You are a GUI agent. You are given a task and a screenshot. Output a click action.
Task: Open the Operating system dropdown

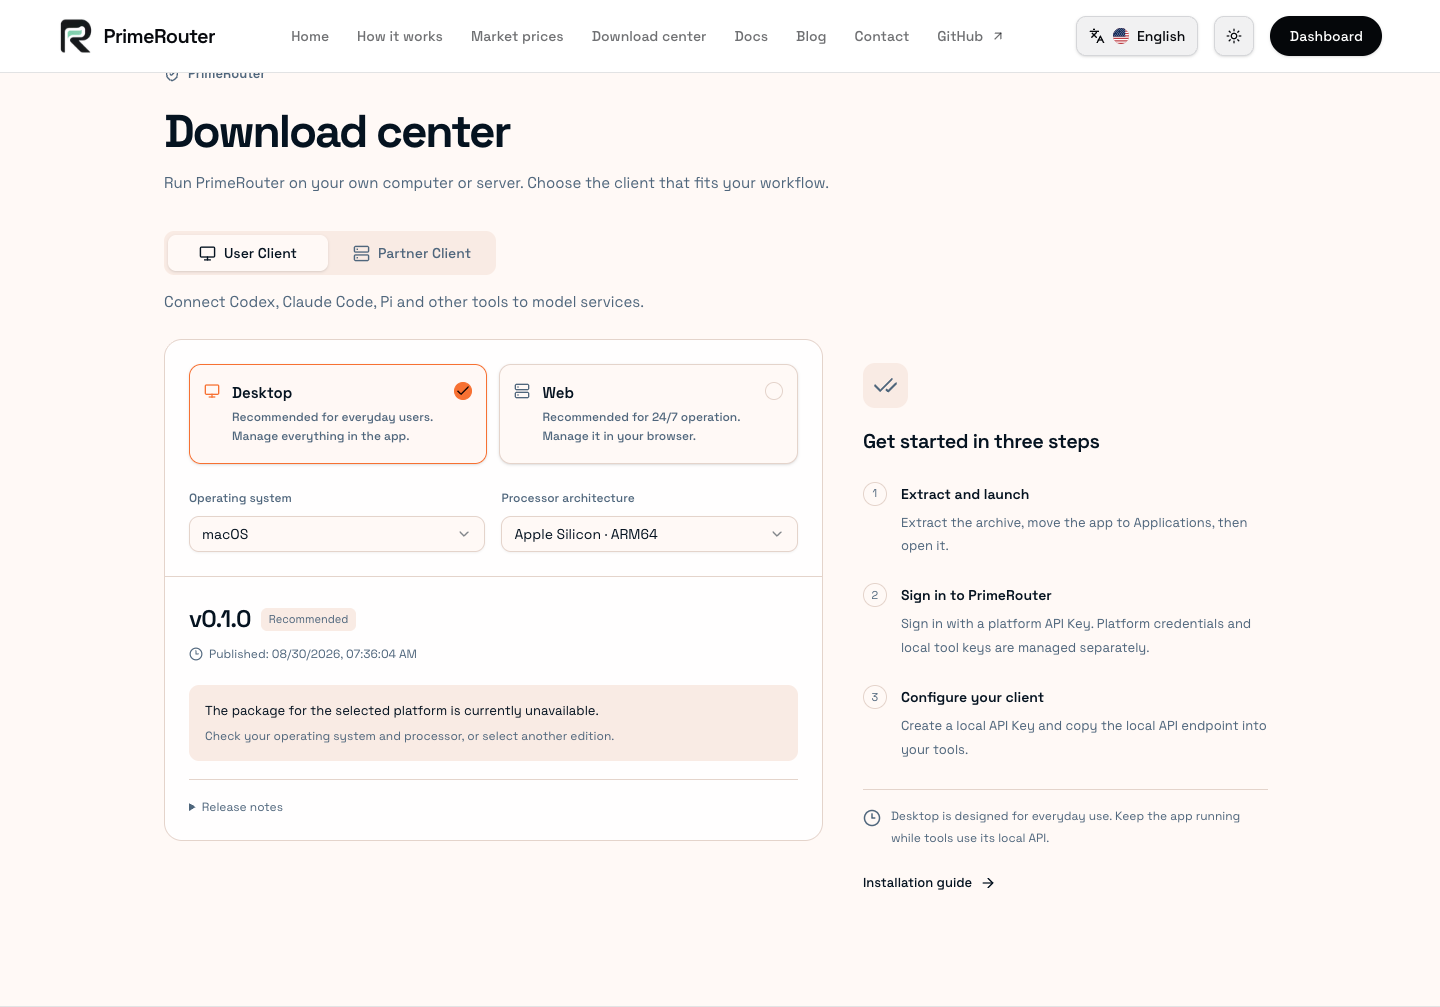(337, 534)
